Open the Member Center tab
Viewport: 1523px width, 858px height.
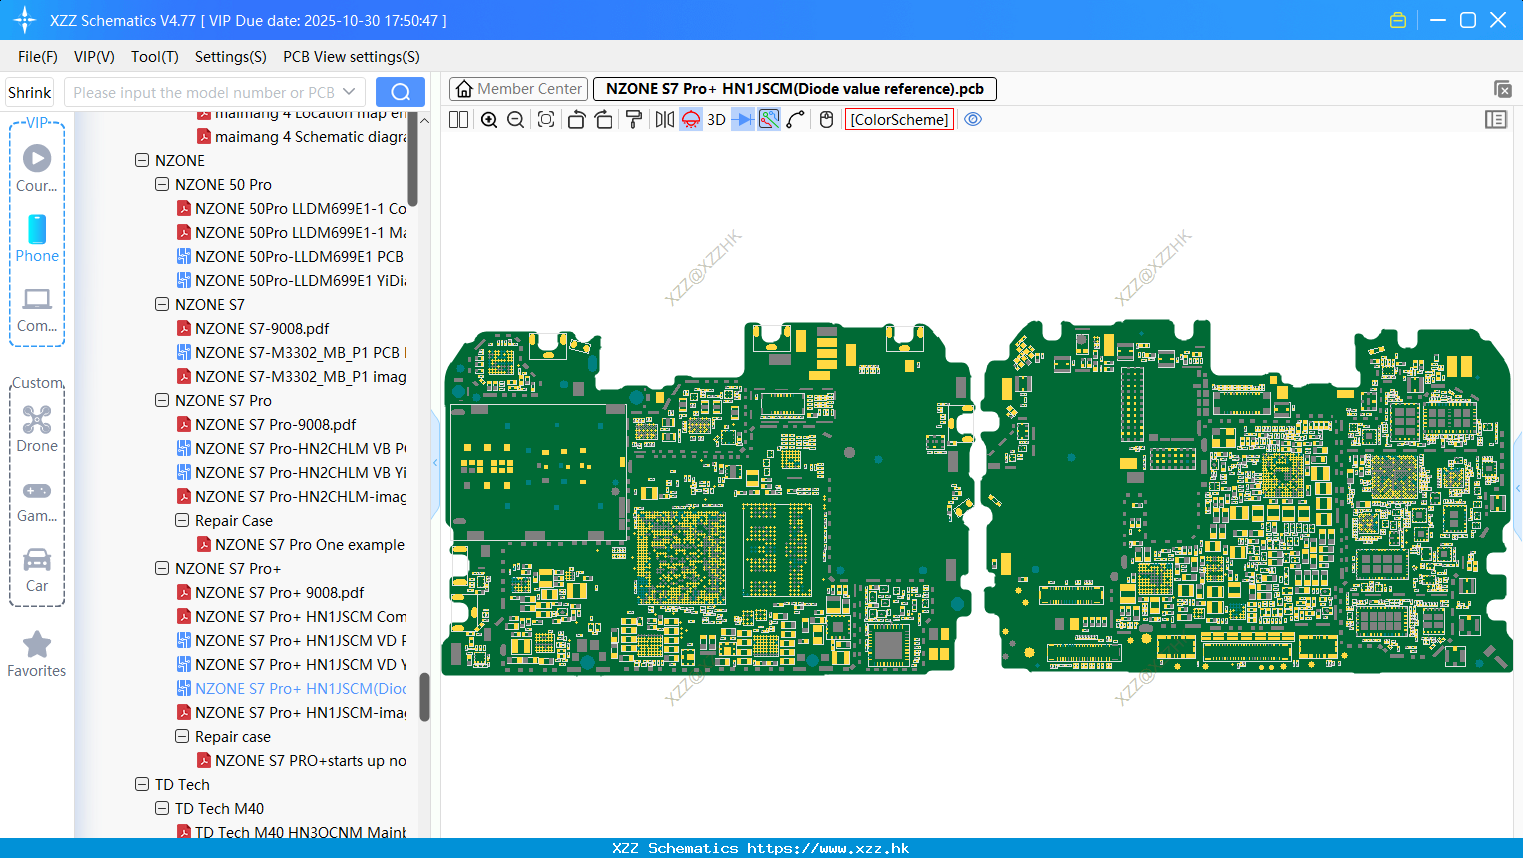tap(518, 89)
